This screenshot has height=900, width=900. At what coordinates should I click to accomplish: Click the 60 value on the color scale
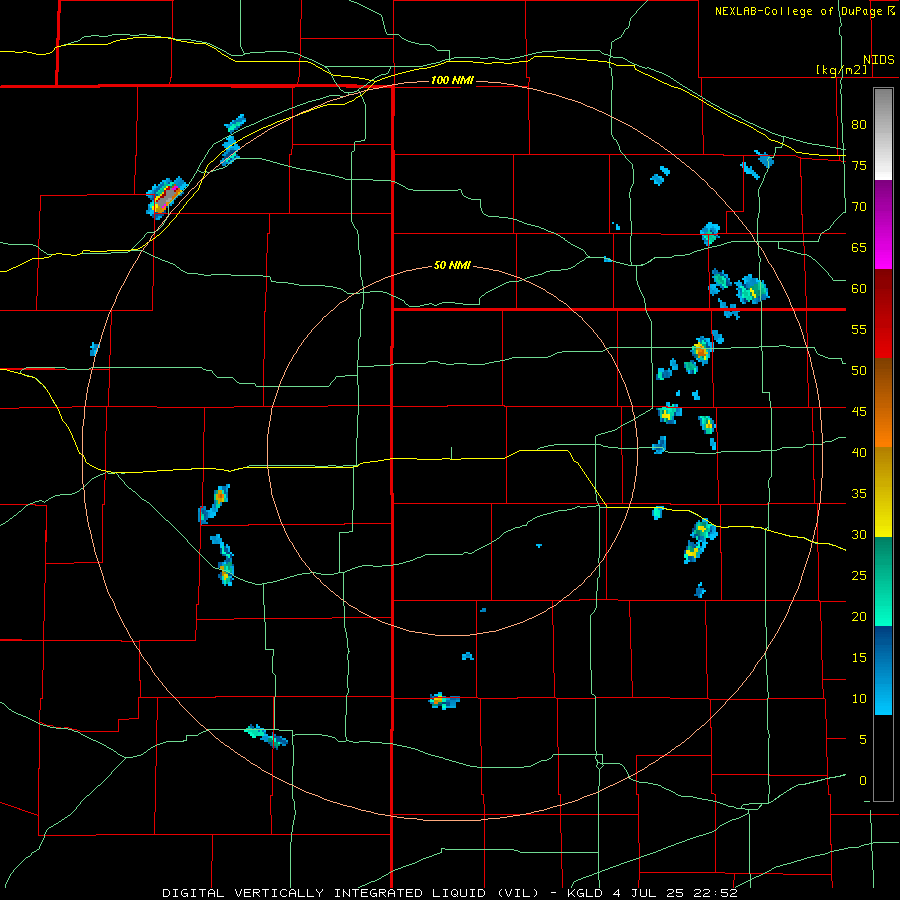[x=859, y=288]
